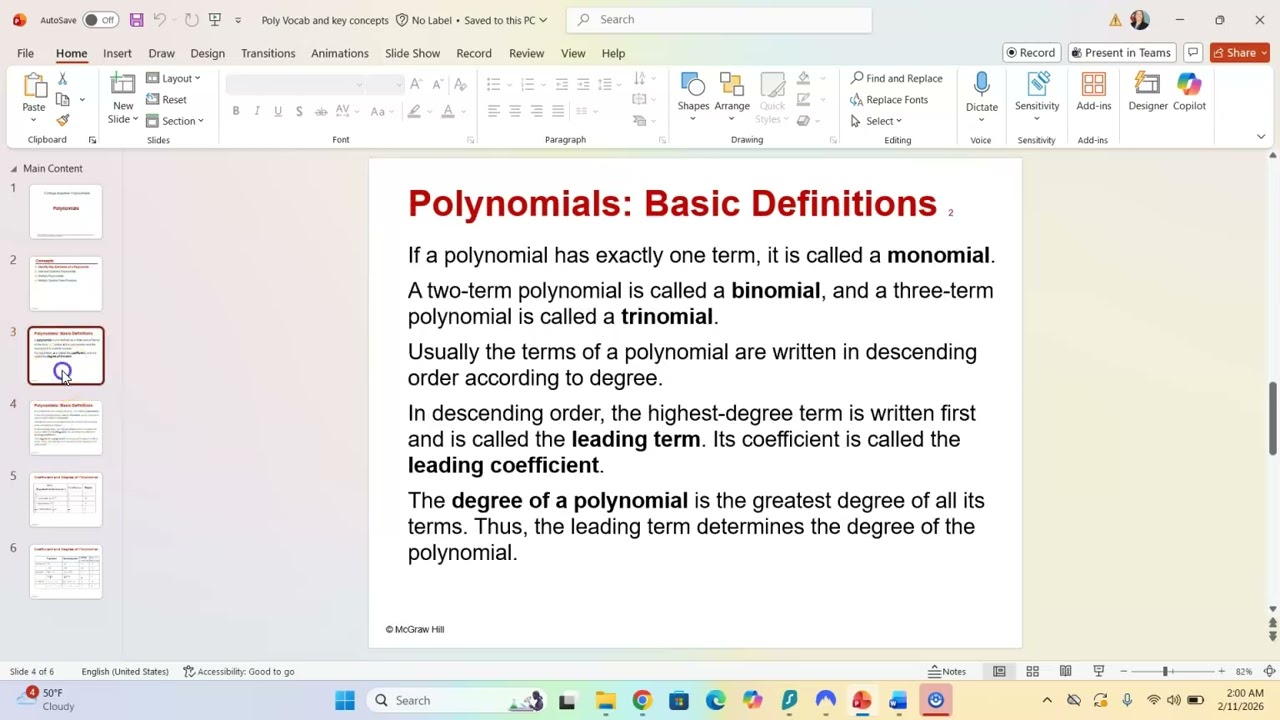Click the Windows Start button
The height and width of the screenshot is (720, 1280).
345,701
